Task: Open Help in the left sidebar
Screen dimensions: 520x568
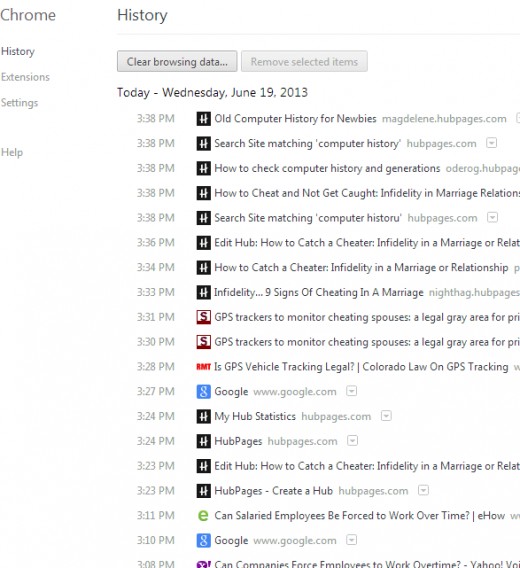Action: pos(12,153)
